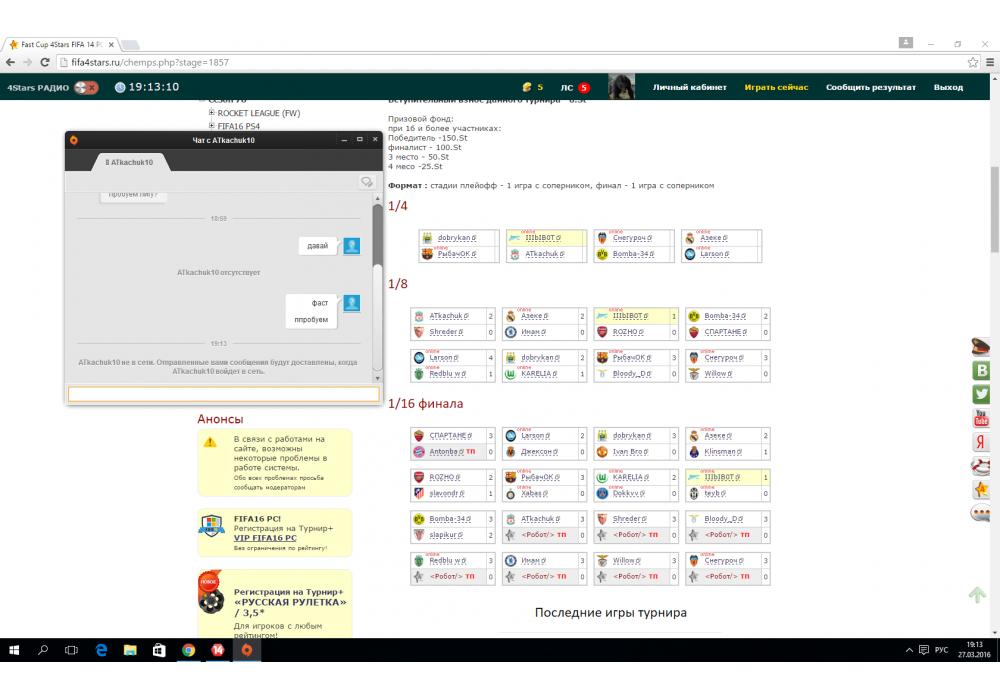Click the chat window scrollbar
Image resolution: width=1000 pixels, height=700 pixels.
coord(377,290)
